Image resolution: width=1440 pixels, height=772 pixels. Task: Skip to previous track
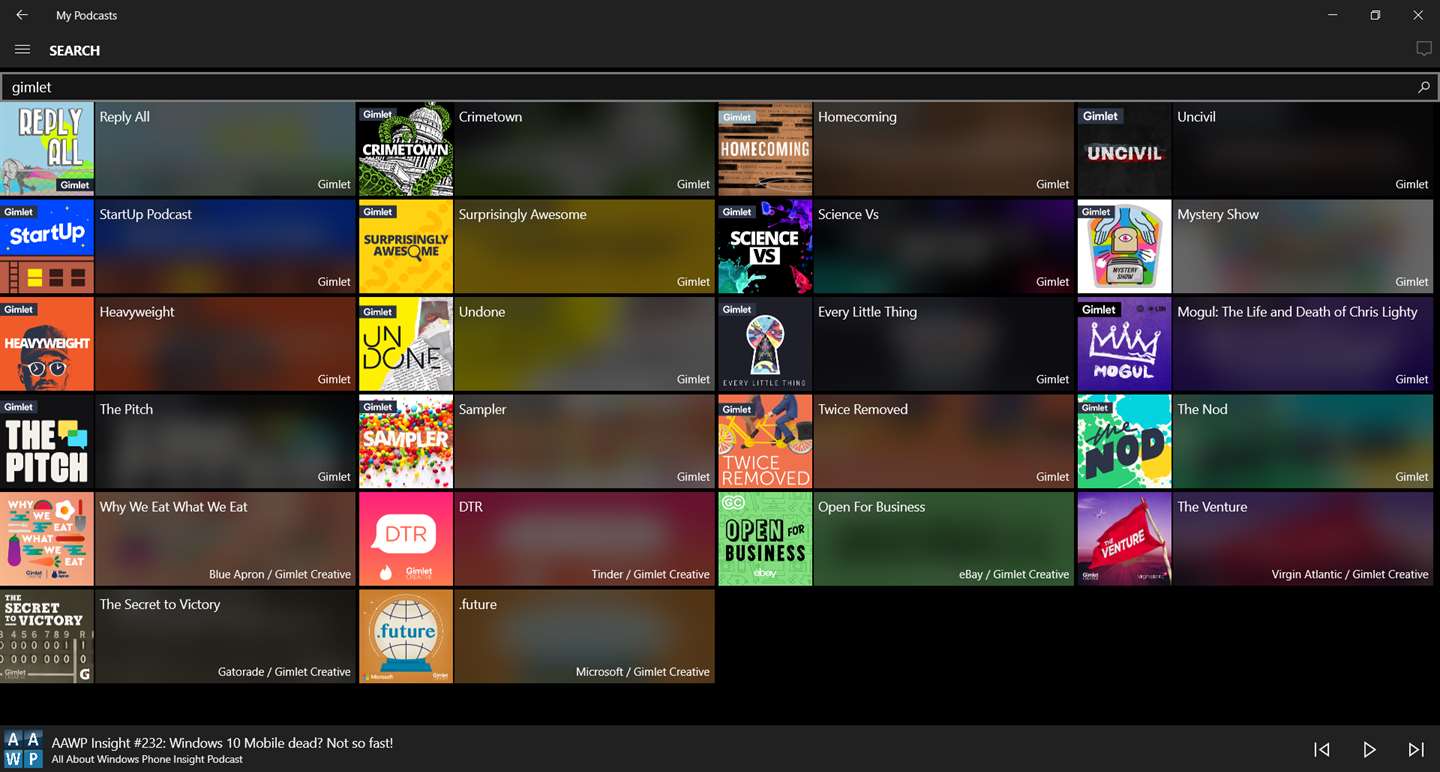[1321, 750]
